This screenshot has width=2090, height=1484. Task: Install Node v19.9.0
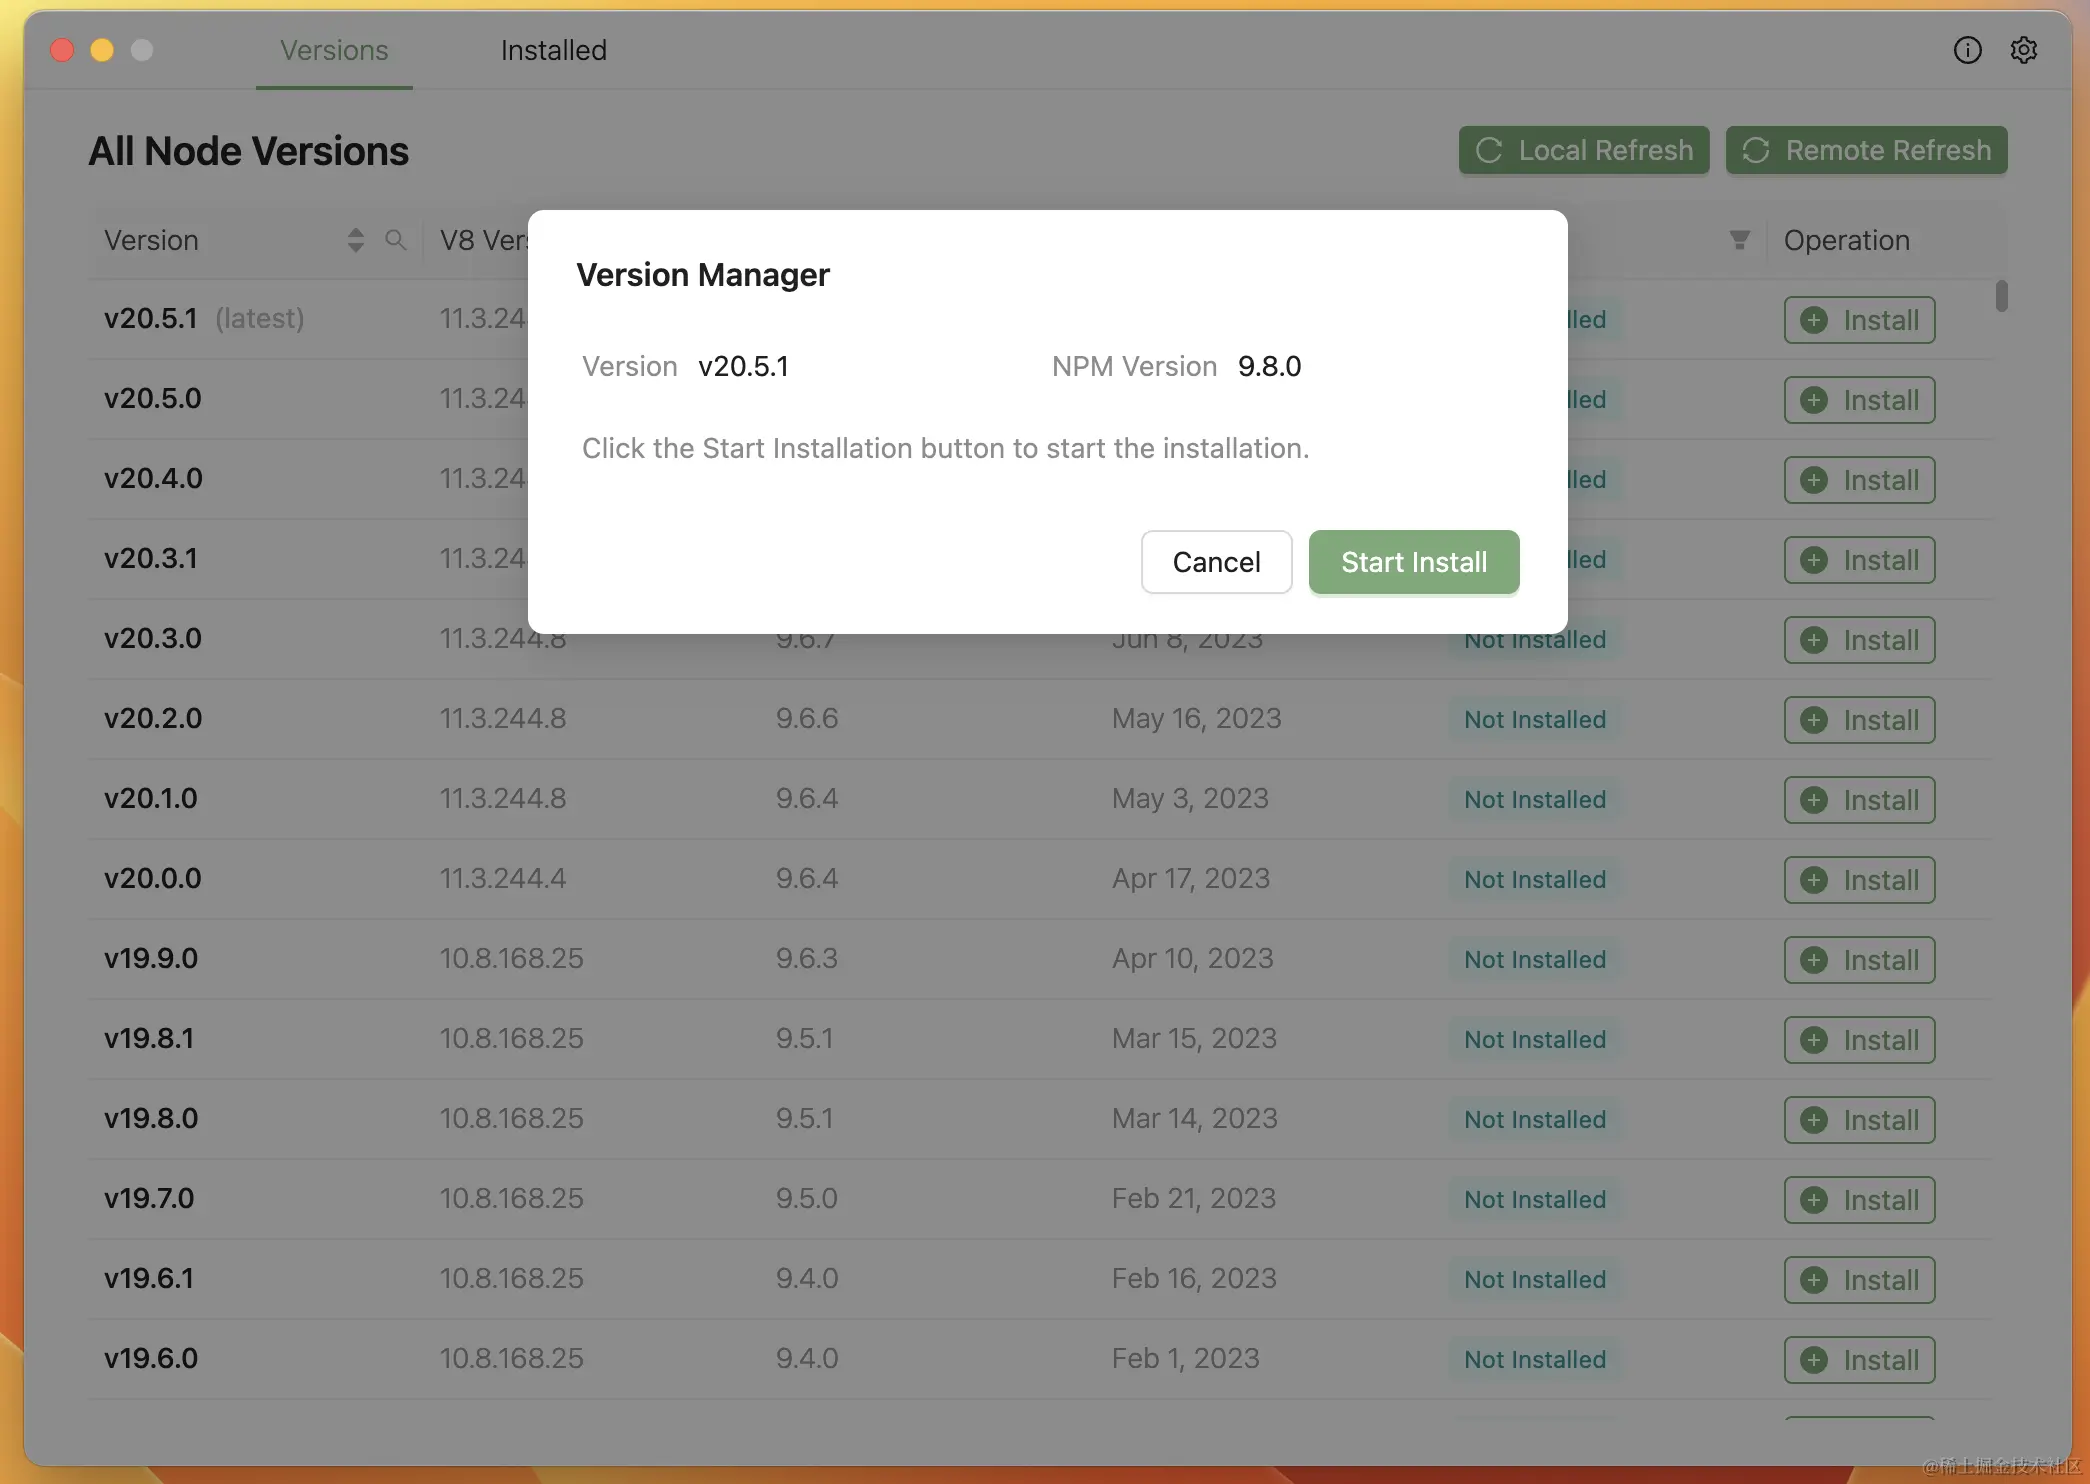coord(1859,960)
